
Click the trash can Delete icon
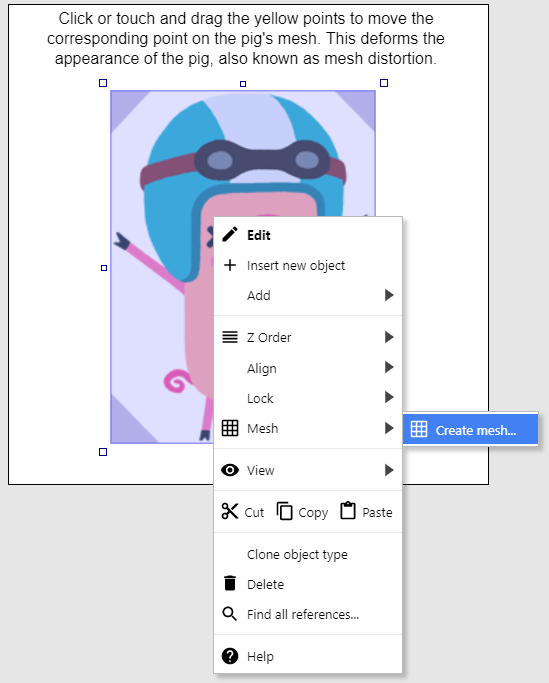pos(230,583)
